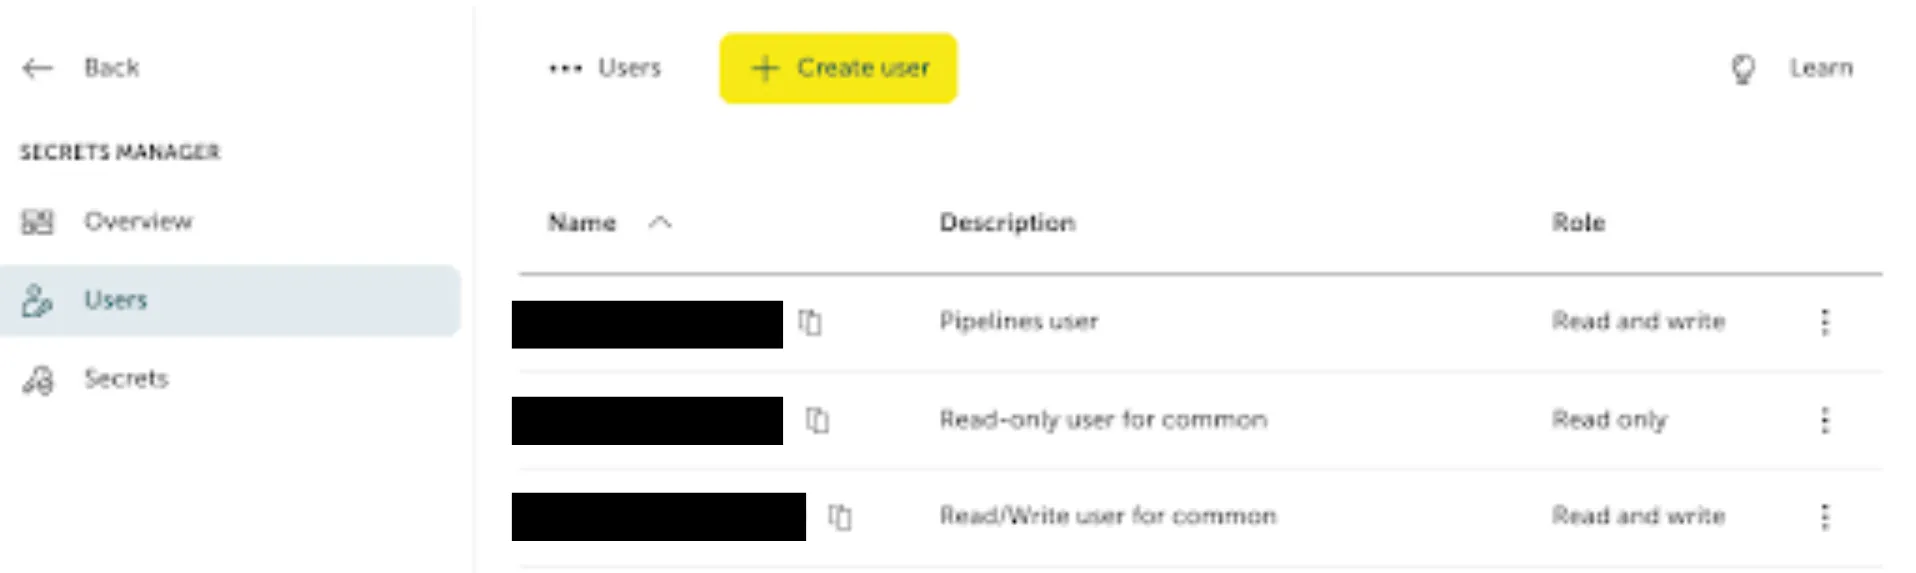This screenshot has width=1916, height=573.
Task: Go to Overview in Secrets Manager
Action: pos(138,221)
